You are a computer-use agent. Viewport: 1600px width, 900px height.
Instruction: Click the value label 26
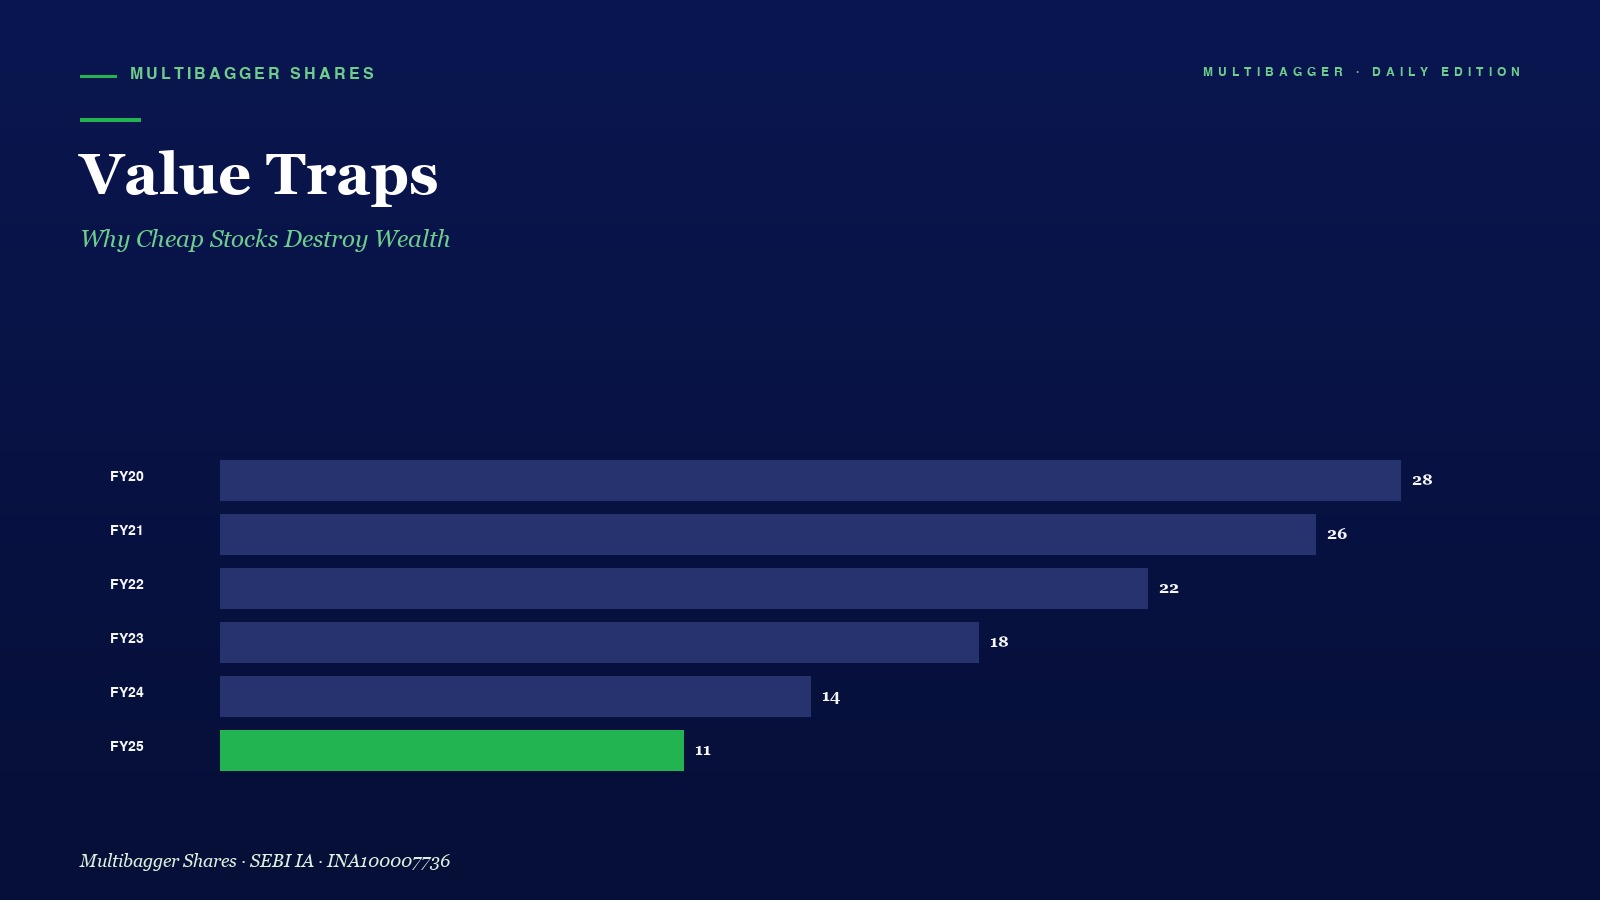1337,534
